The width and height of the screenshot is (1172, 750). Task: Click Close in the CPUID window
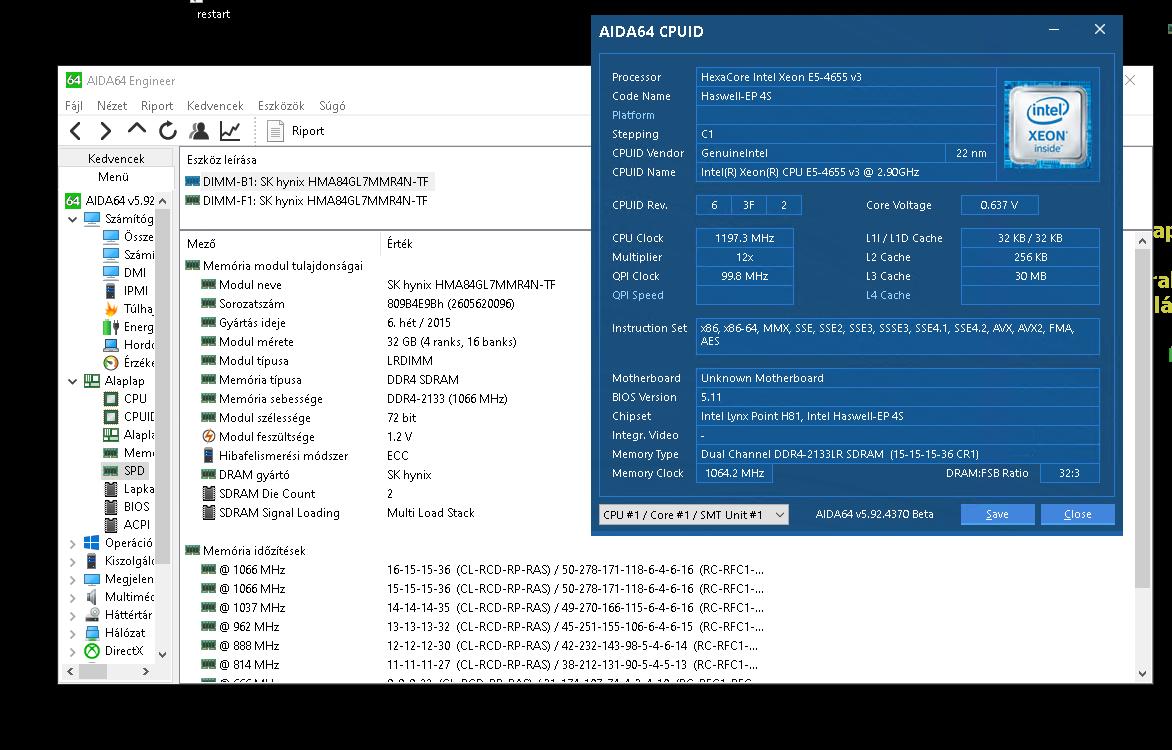(x=1077, y=514)
